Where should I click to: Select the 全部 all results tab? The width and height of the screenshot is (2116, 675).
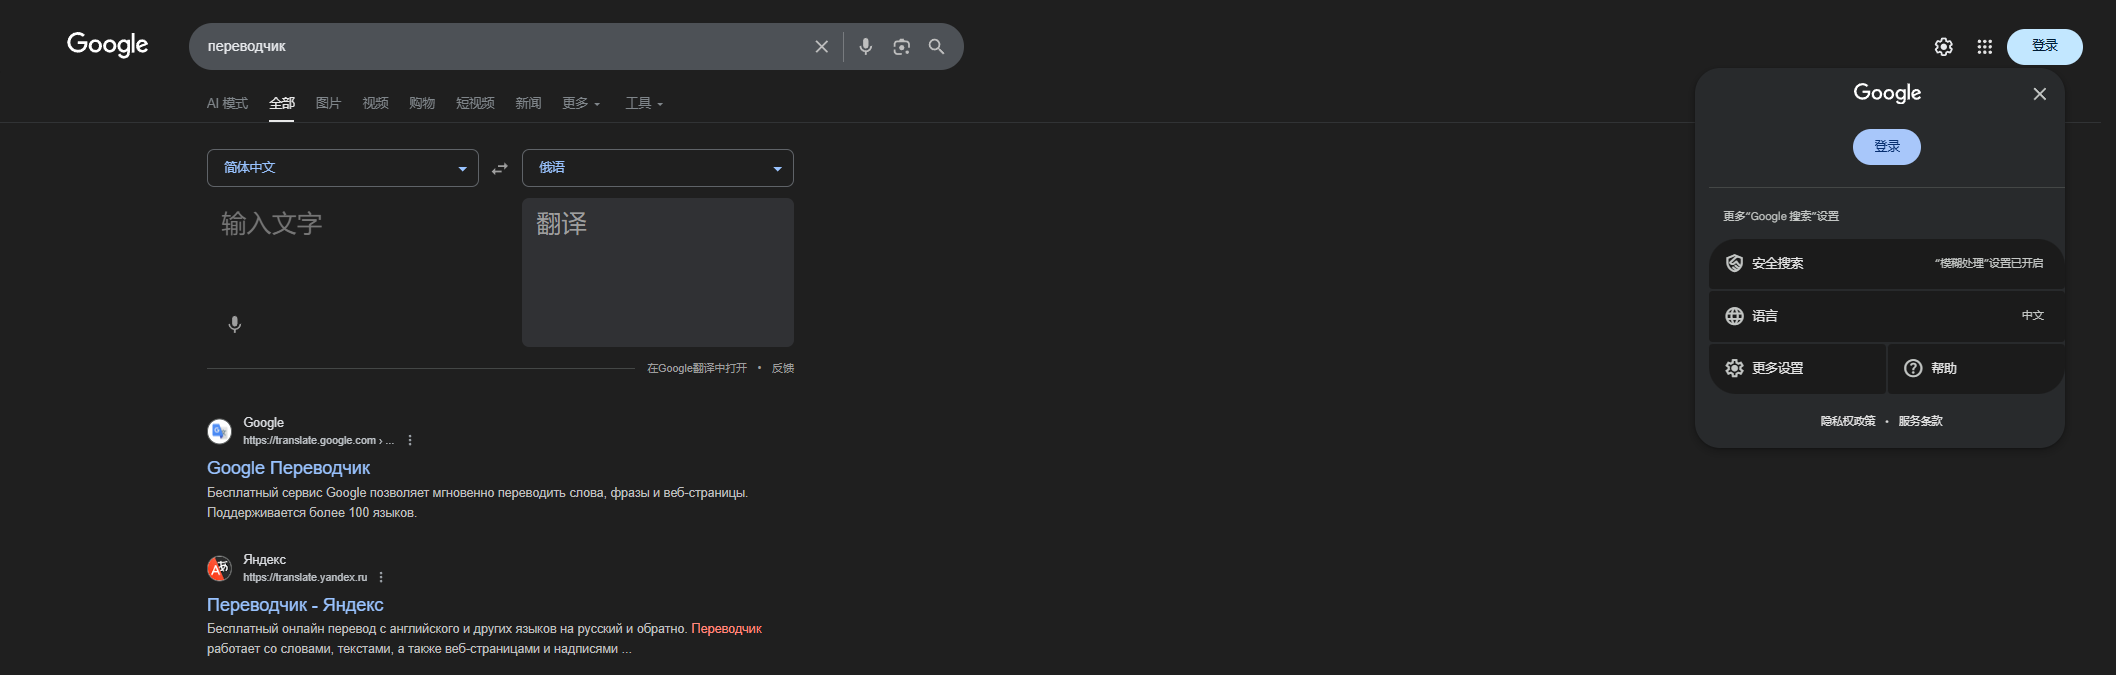pos(282,103)
